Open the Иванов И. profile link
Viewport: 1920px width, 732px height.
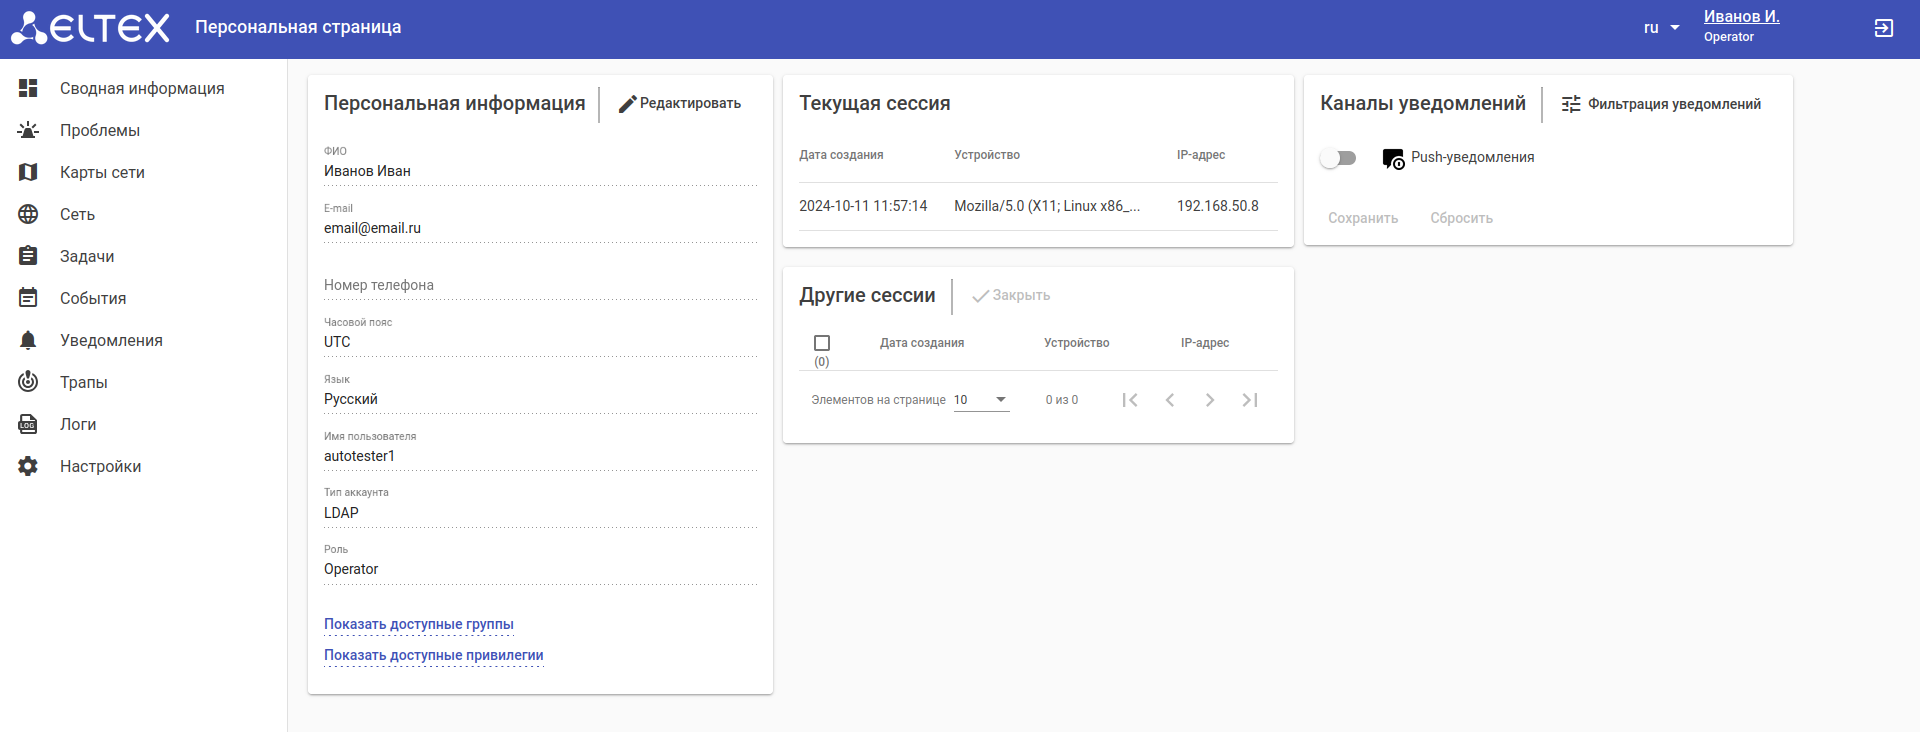tap(1741, 17)
